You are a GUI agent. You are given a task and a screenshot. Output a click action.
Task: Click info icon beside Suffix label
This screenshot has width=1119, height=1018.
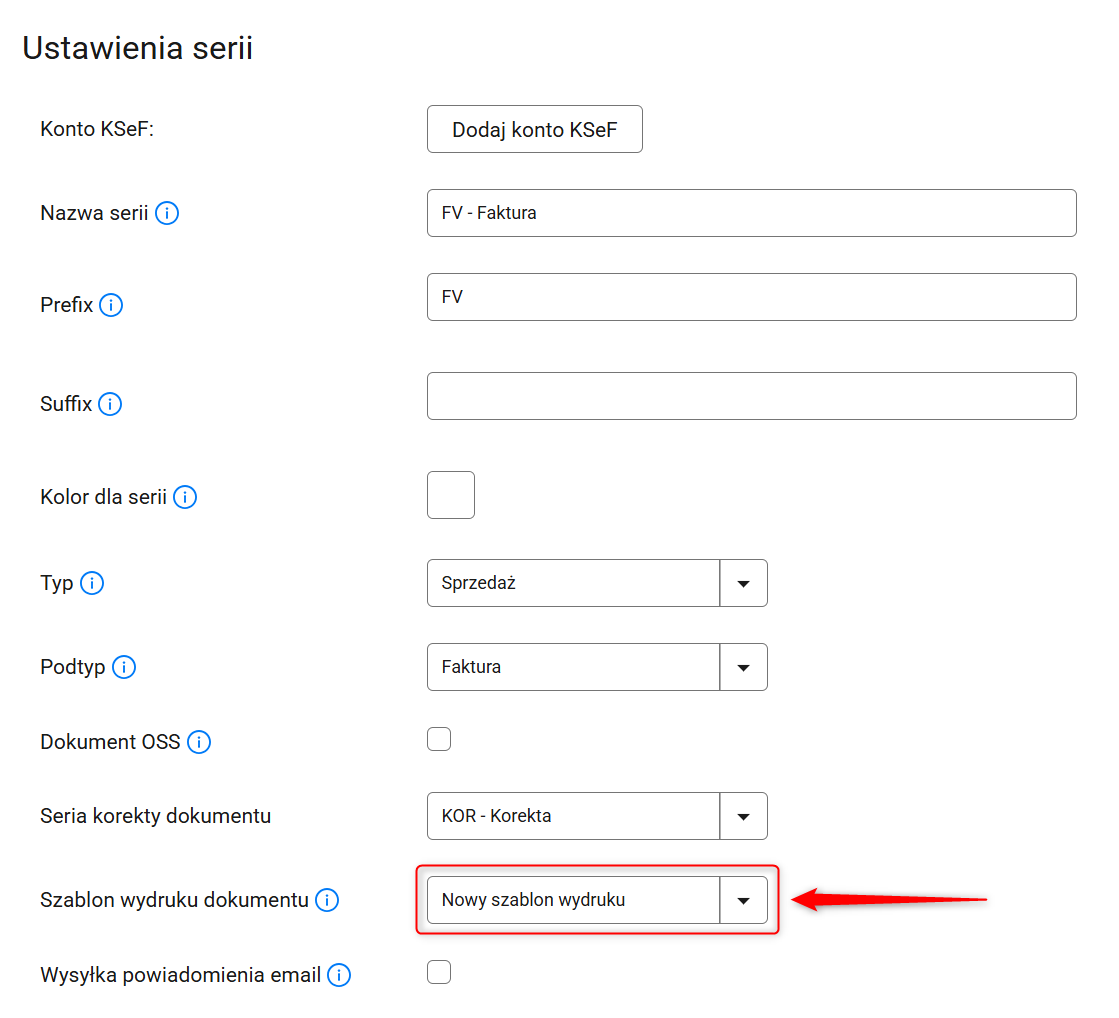point(110,404)
